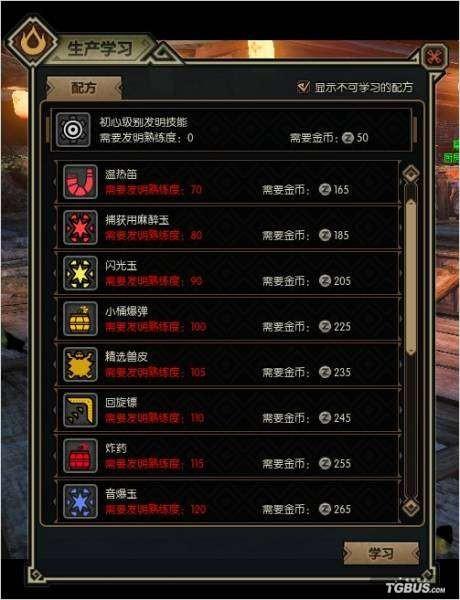
Task: Click the 初心级别发明技能 target icon
Action: (73, 130)
